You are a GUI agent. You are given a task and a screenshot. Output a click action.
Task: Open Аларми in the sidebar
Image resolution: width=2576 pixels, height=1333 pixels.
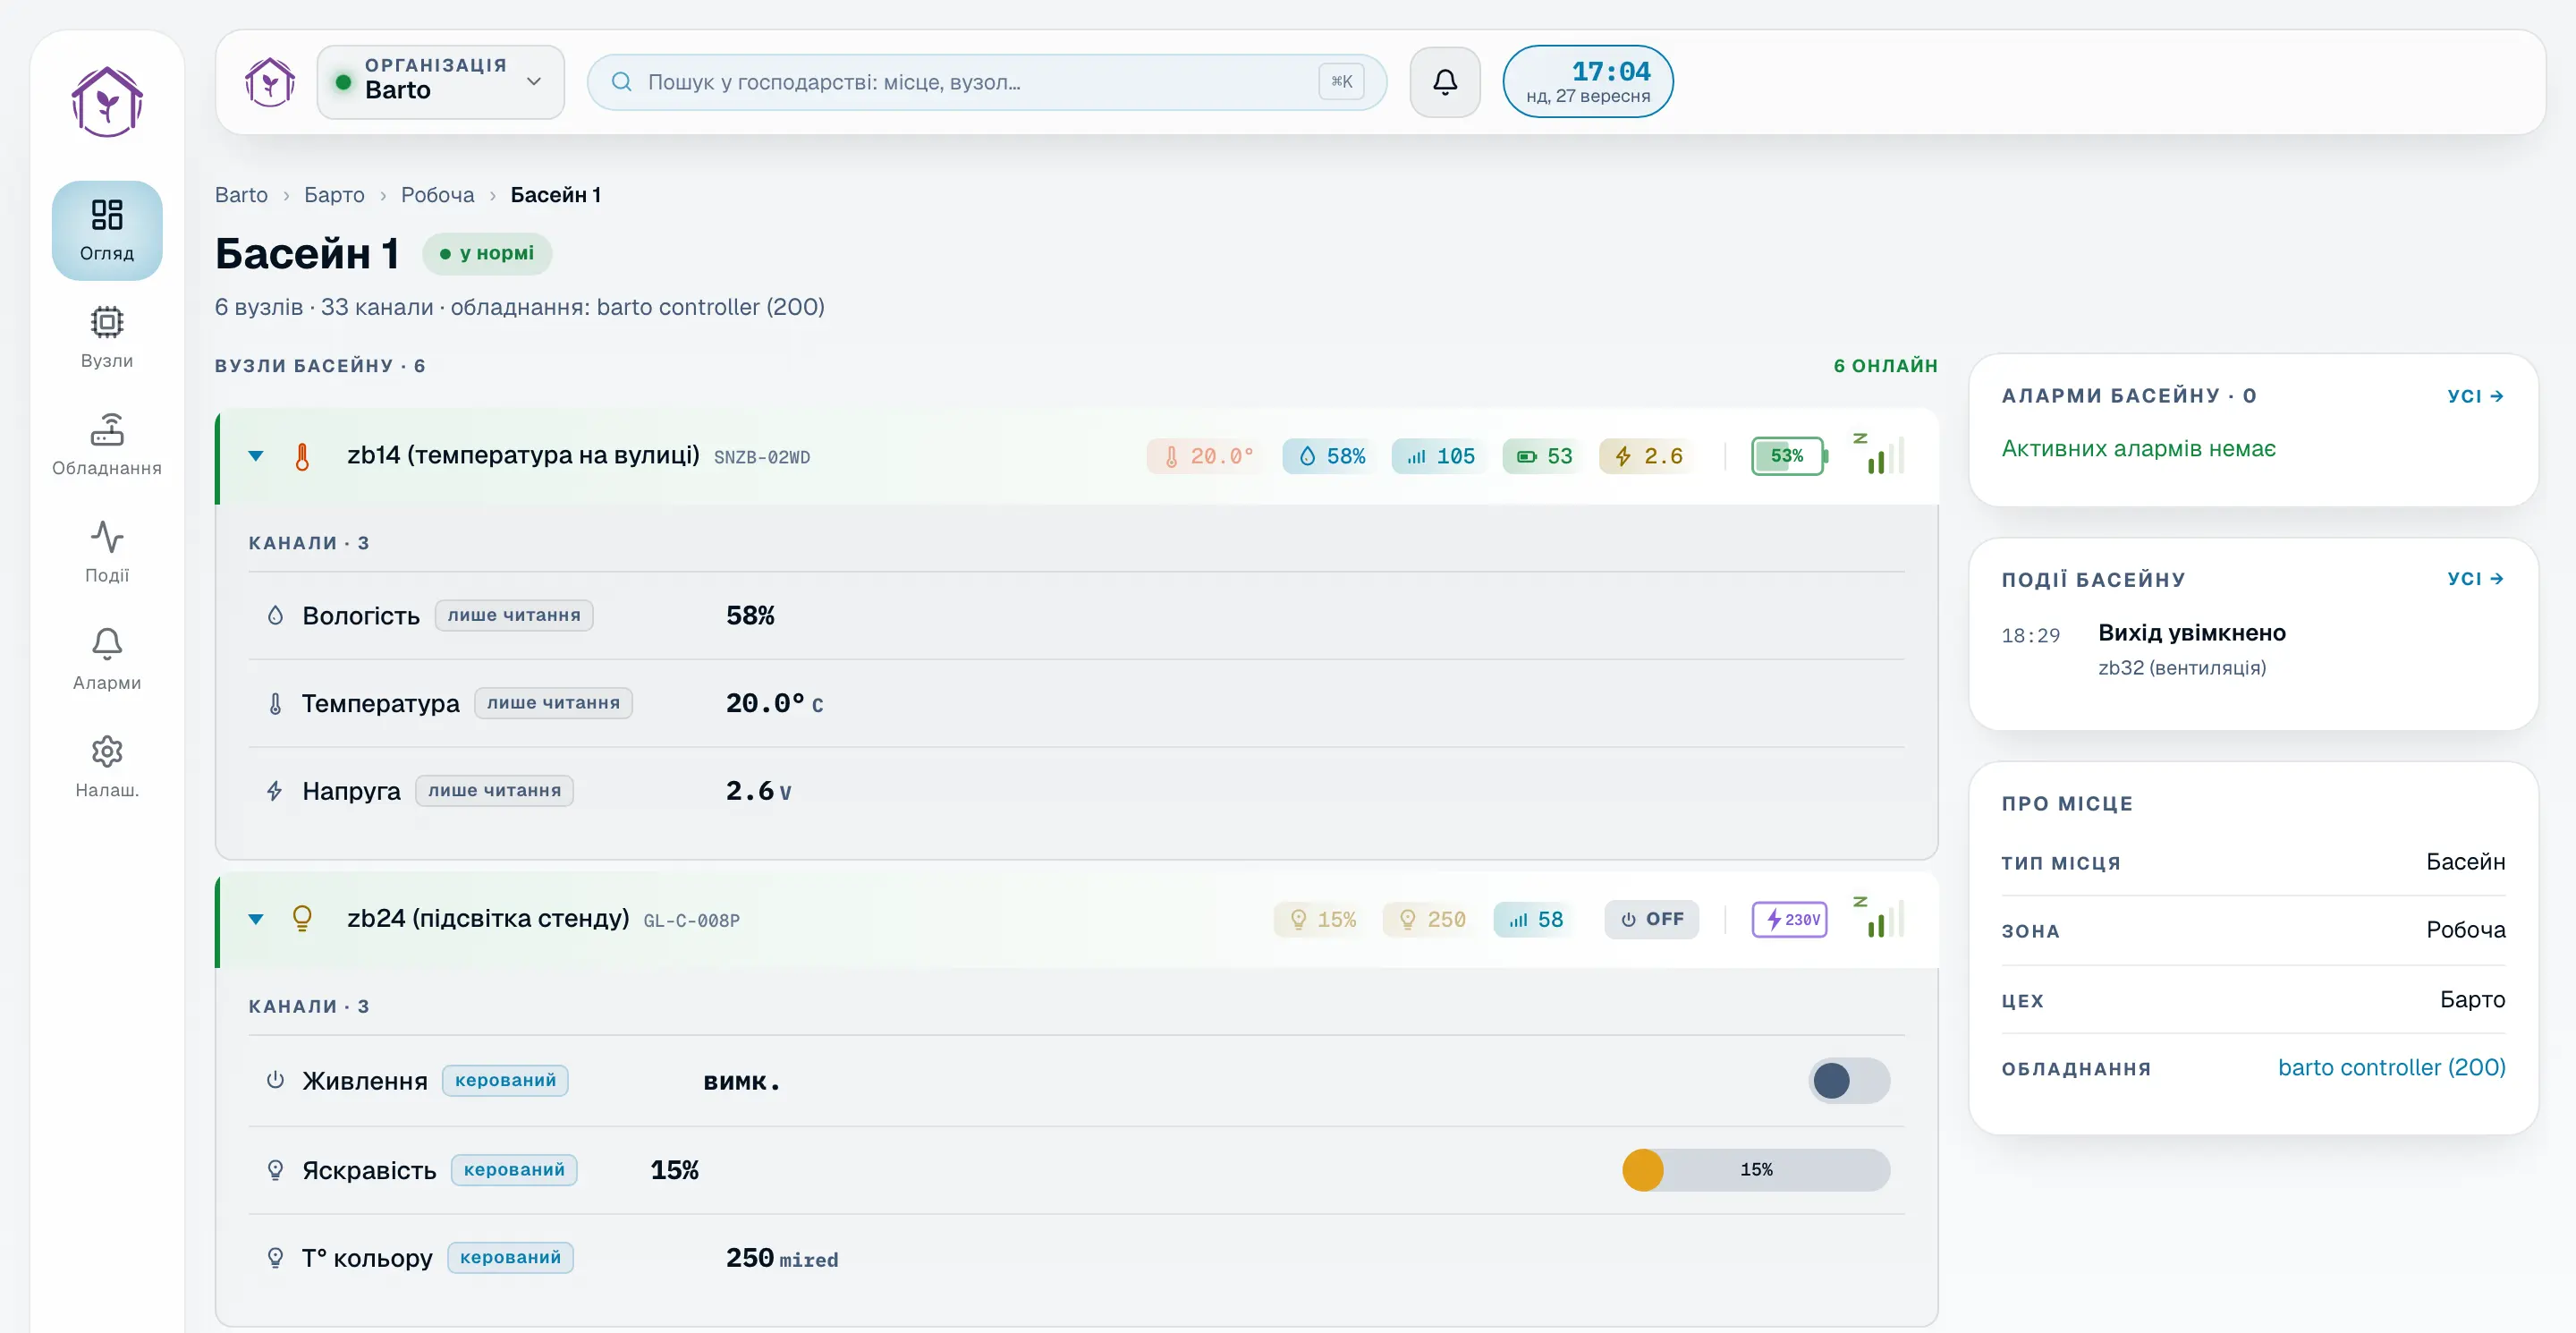107,659
